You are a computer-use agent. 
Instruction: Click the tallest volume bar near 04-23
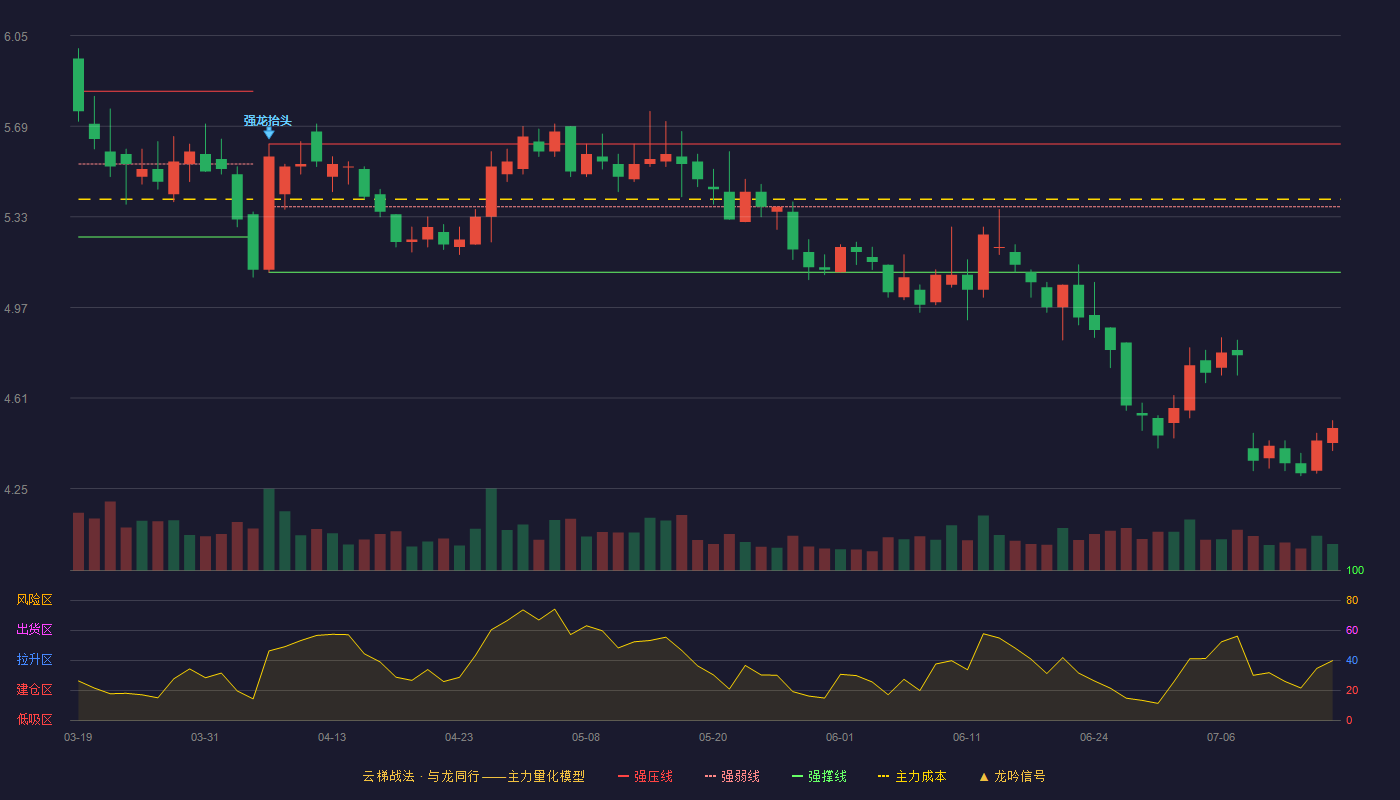(x=491, y=529)
